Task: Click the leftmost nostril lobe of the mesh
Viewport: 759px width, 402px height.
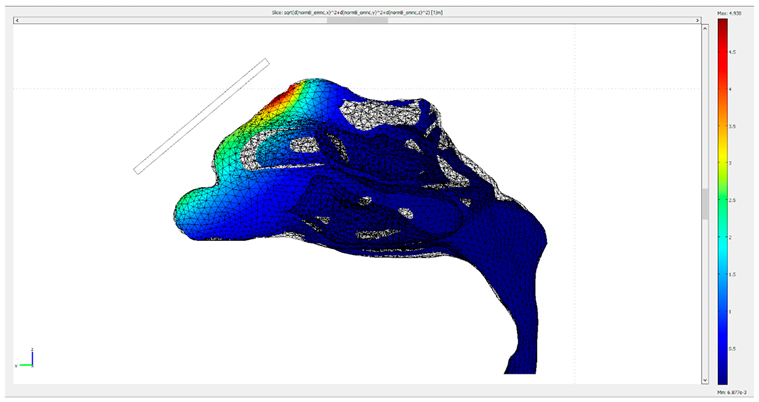Action: coord(188,208)
